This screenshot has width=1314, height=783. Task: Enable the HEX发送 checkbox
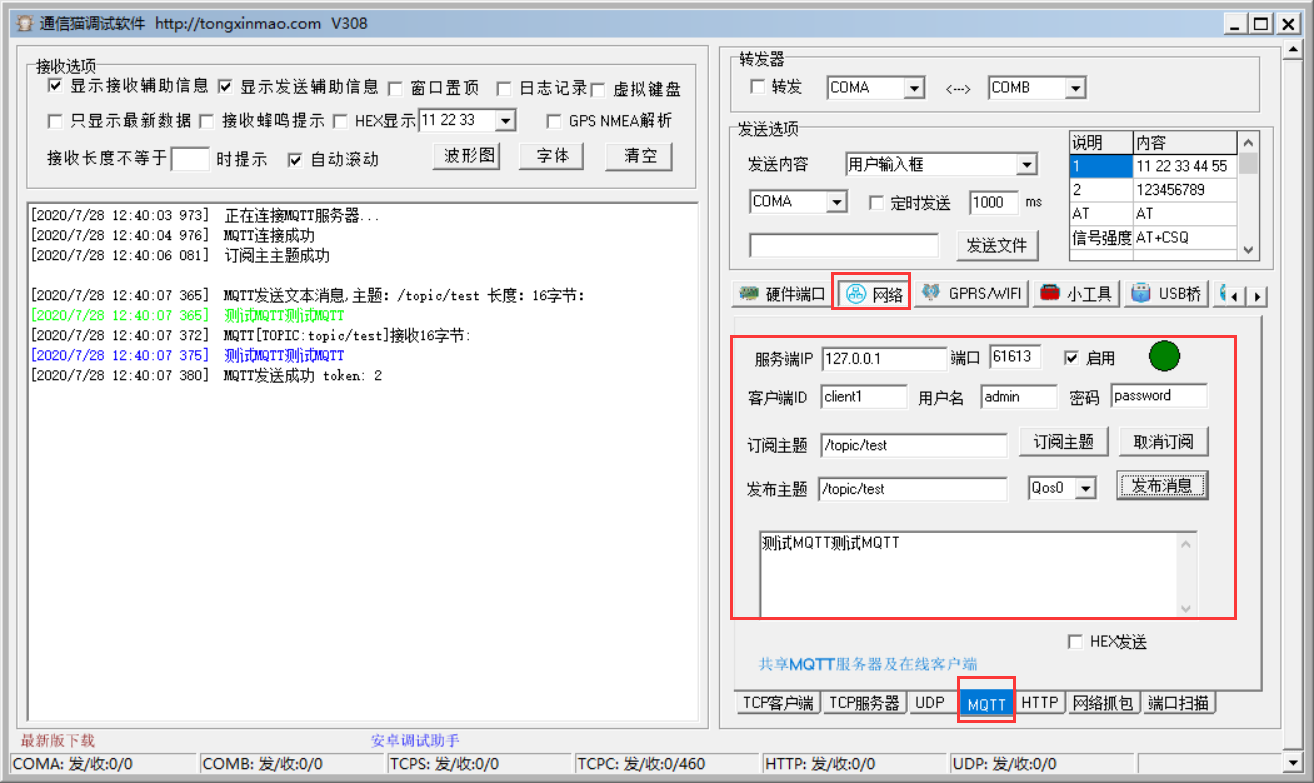tap(1076, 642)
